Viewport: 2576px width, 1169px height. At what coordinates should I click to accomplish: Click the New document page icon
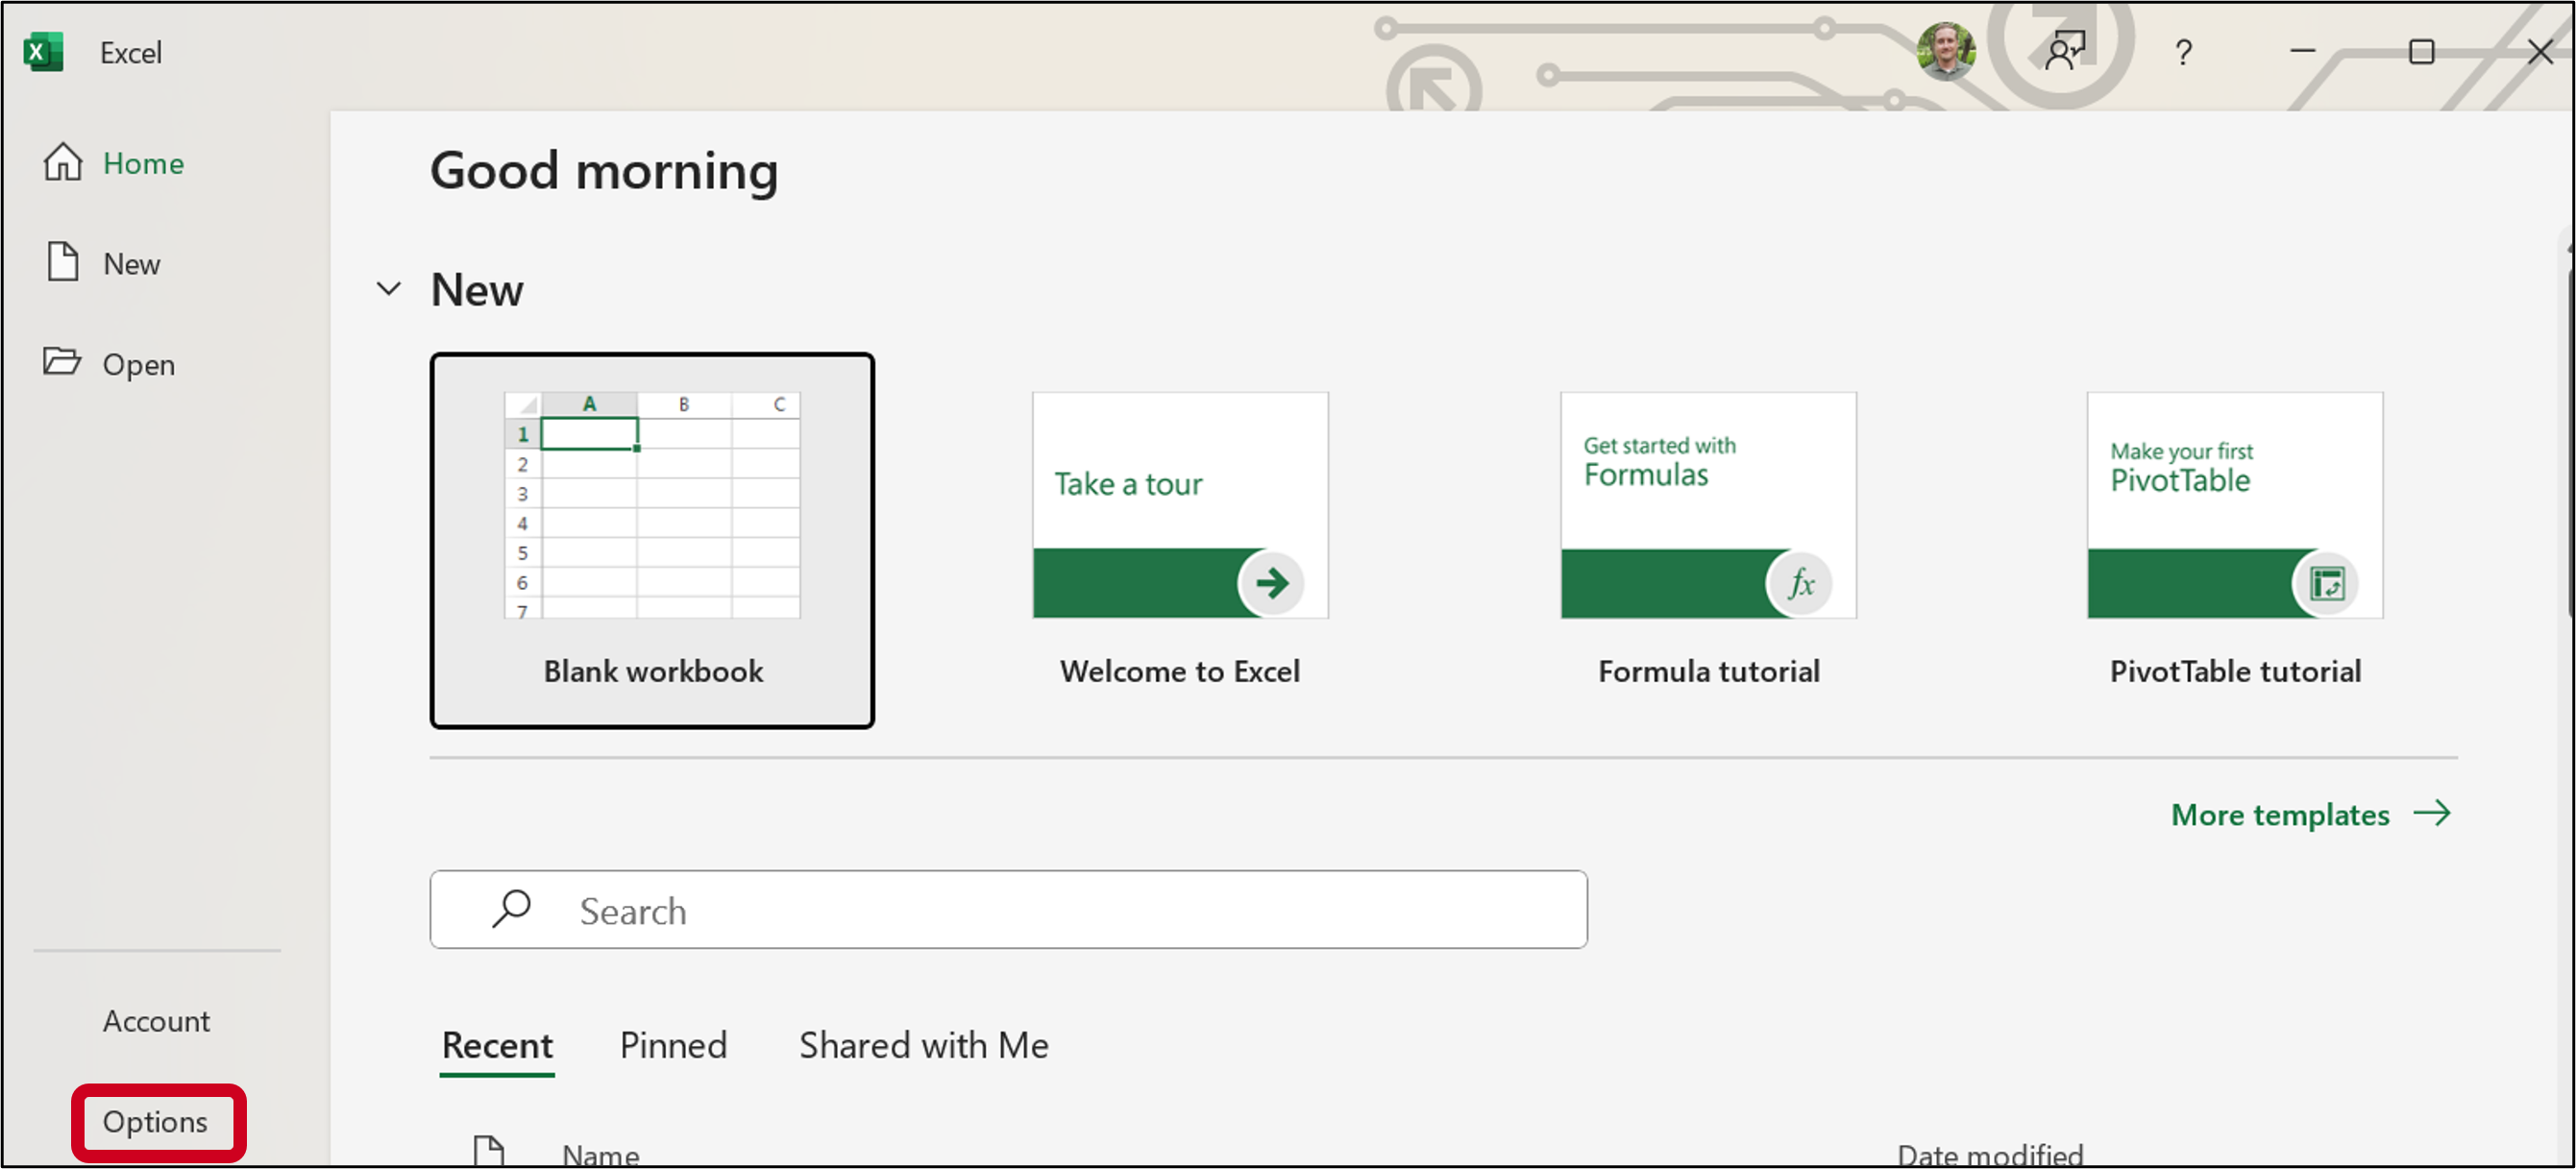[63, 261]
